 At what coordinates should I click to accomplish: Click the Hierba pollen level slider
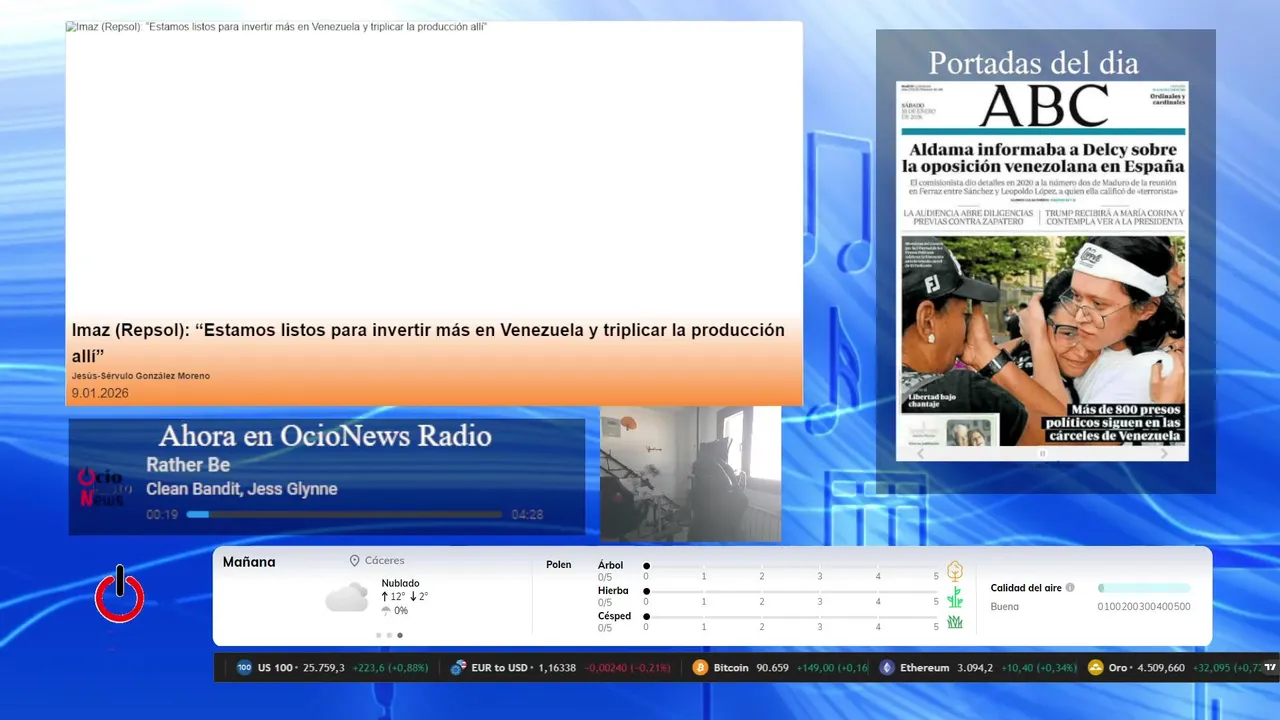click(x=792, y=592)
